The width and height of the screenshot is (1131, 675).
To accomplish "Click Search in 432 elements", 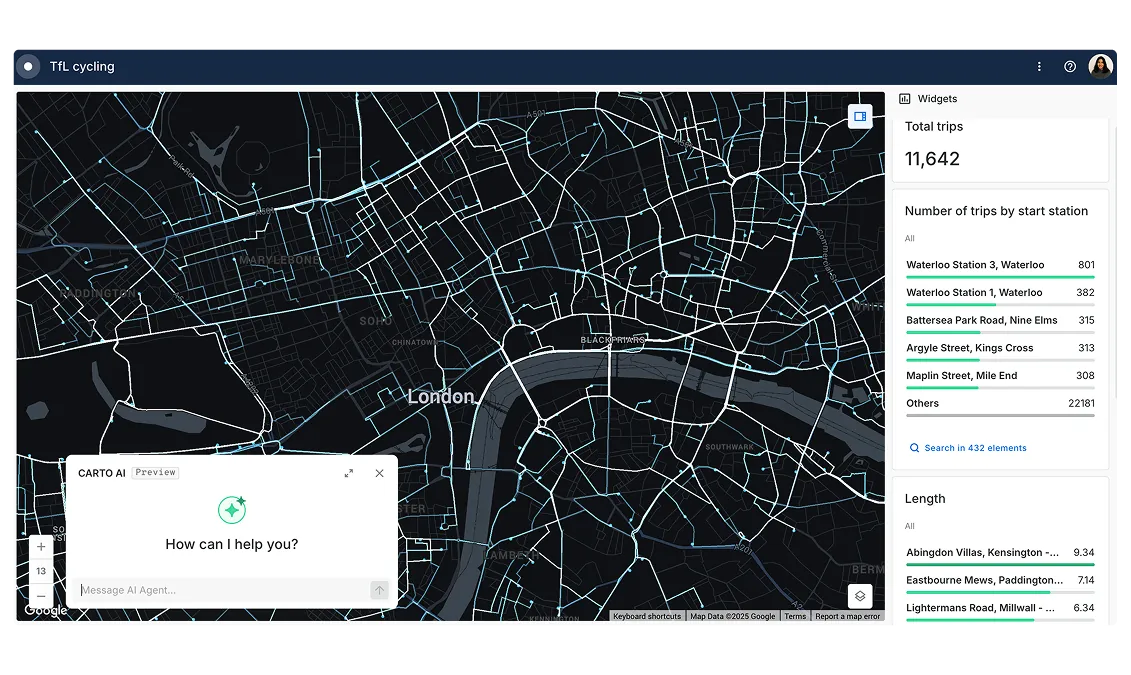I will tap(967, 447).
